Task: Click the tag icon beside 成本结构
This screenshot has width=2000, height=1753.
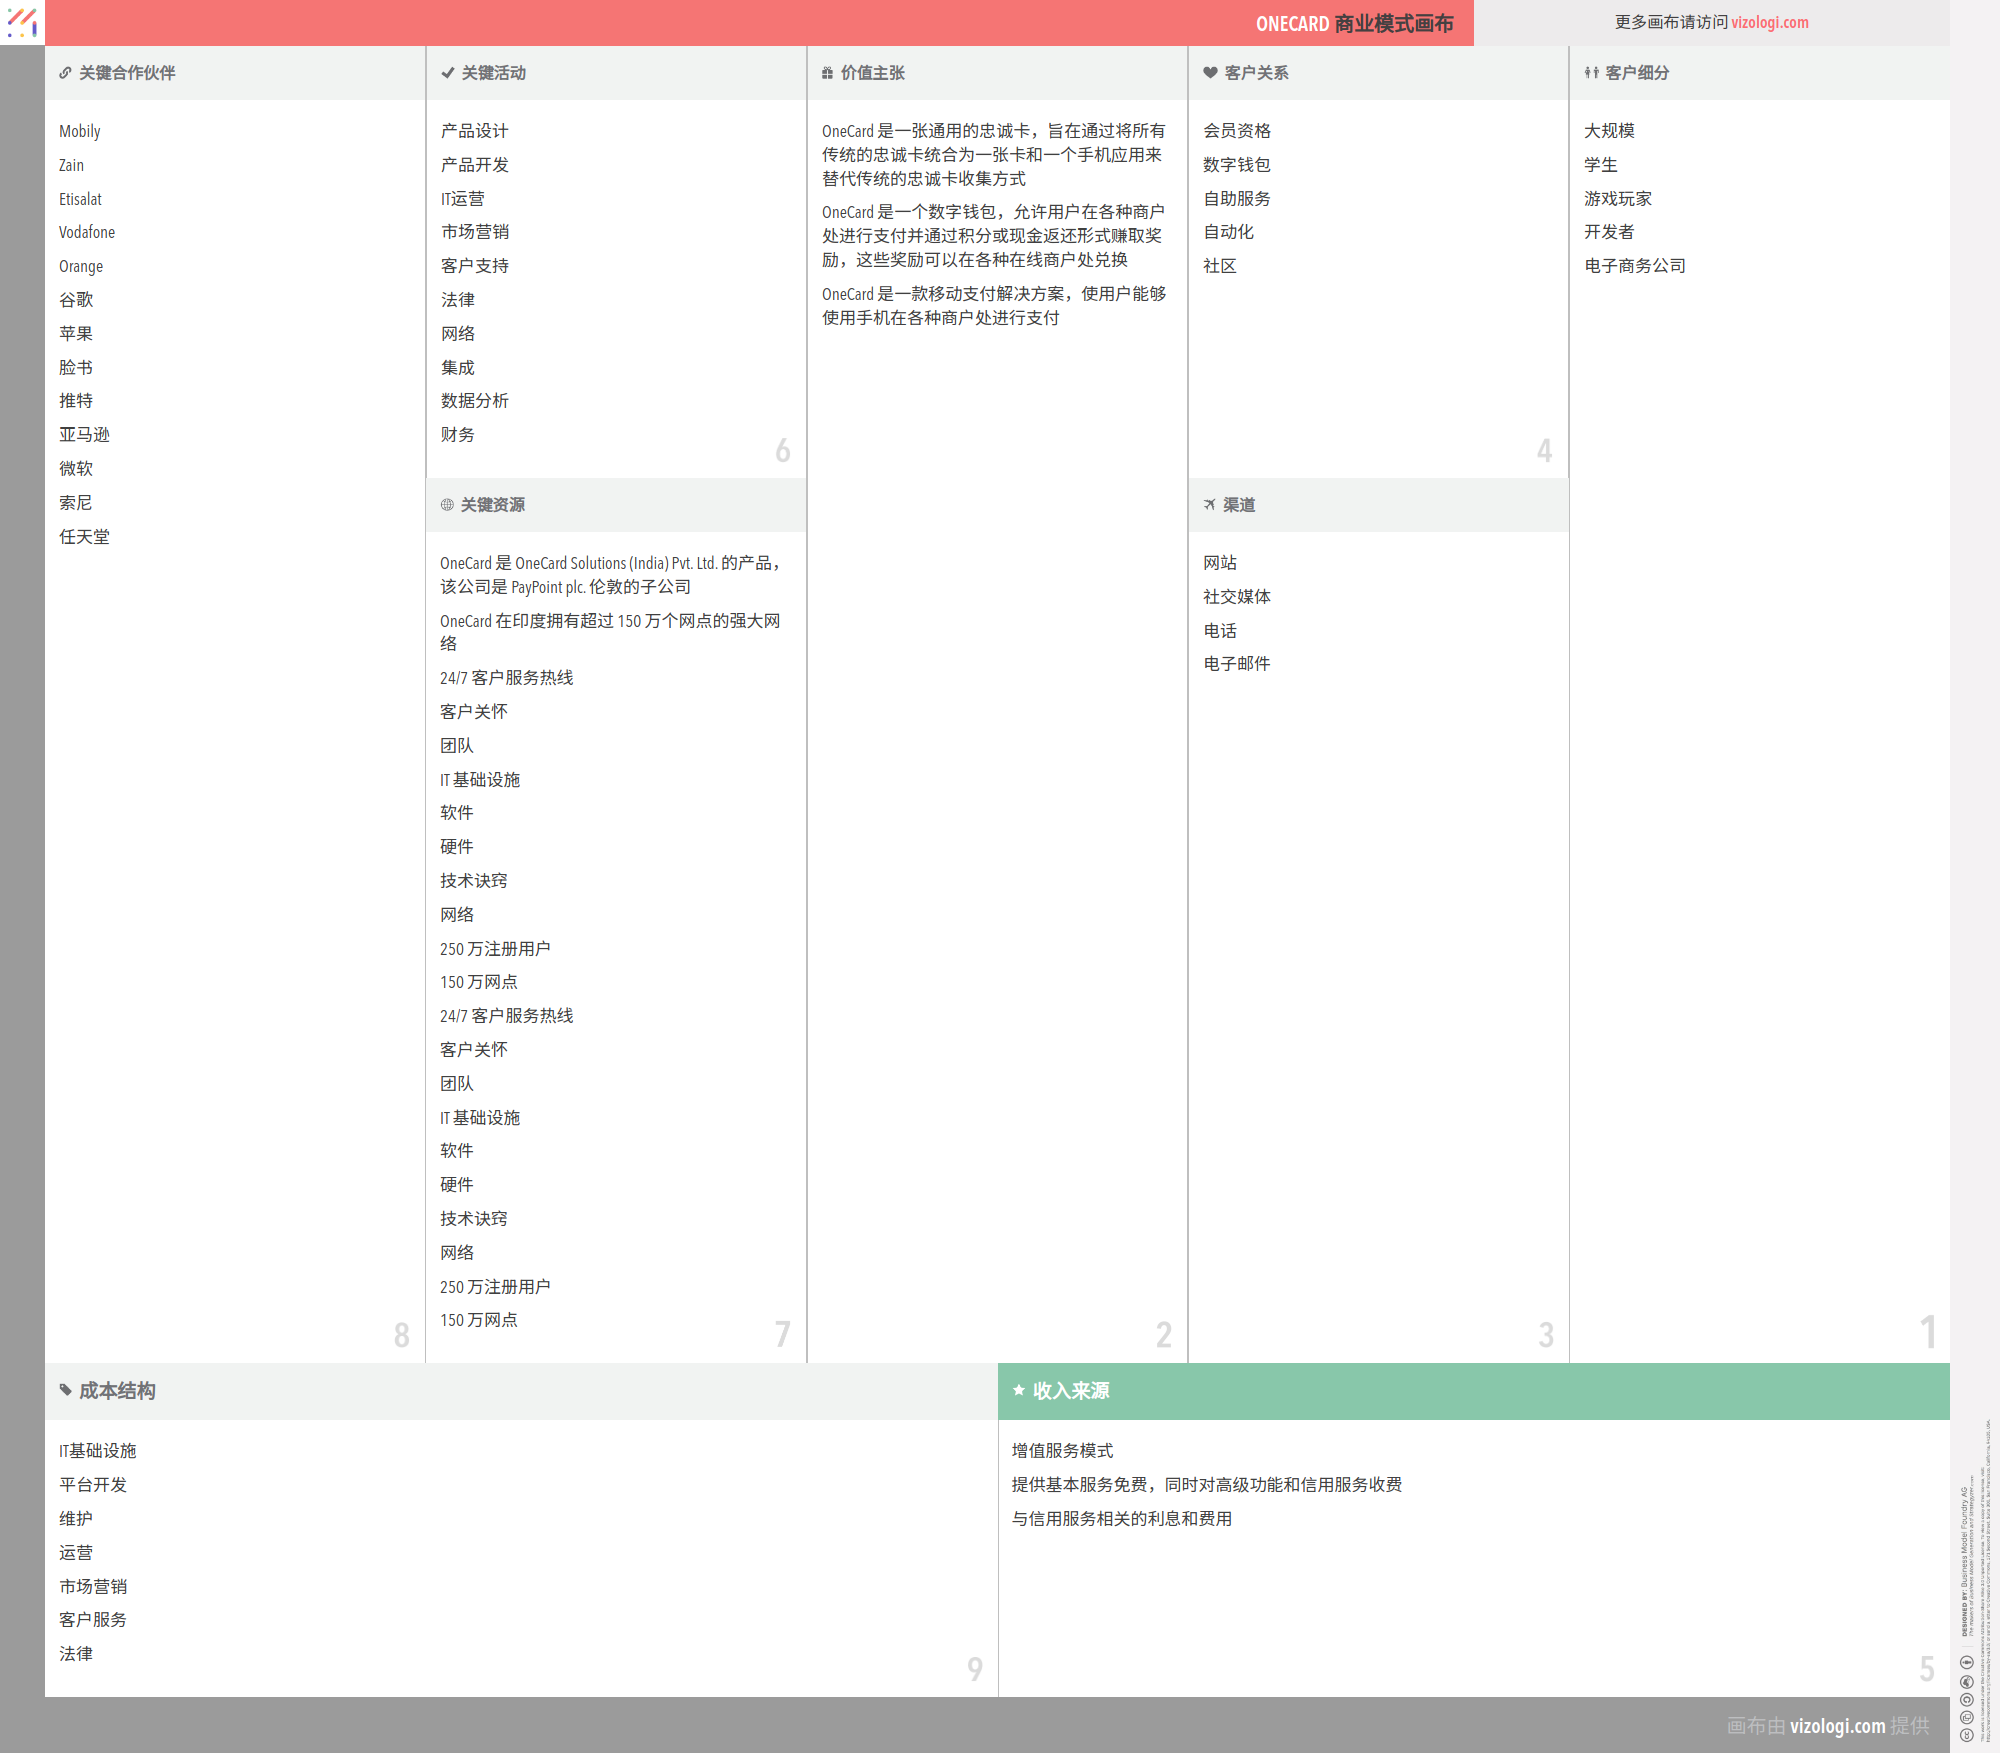Action: tap(66, 1390)
